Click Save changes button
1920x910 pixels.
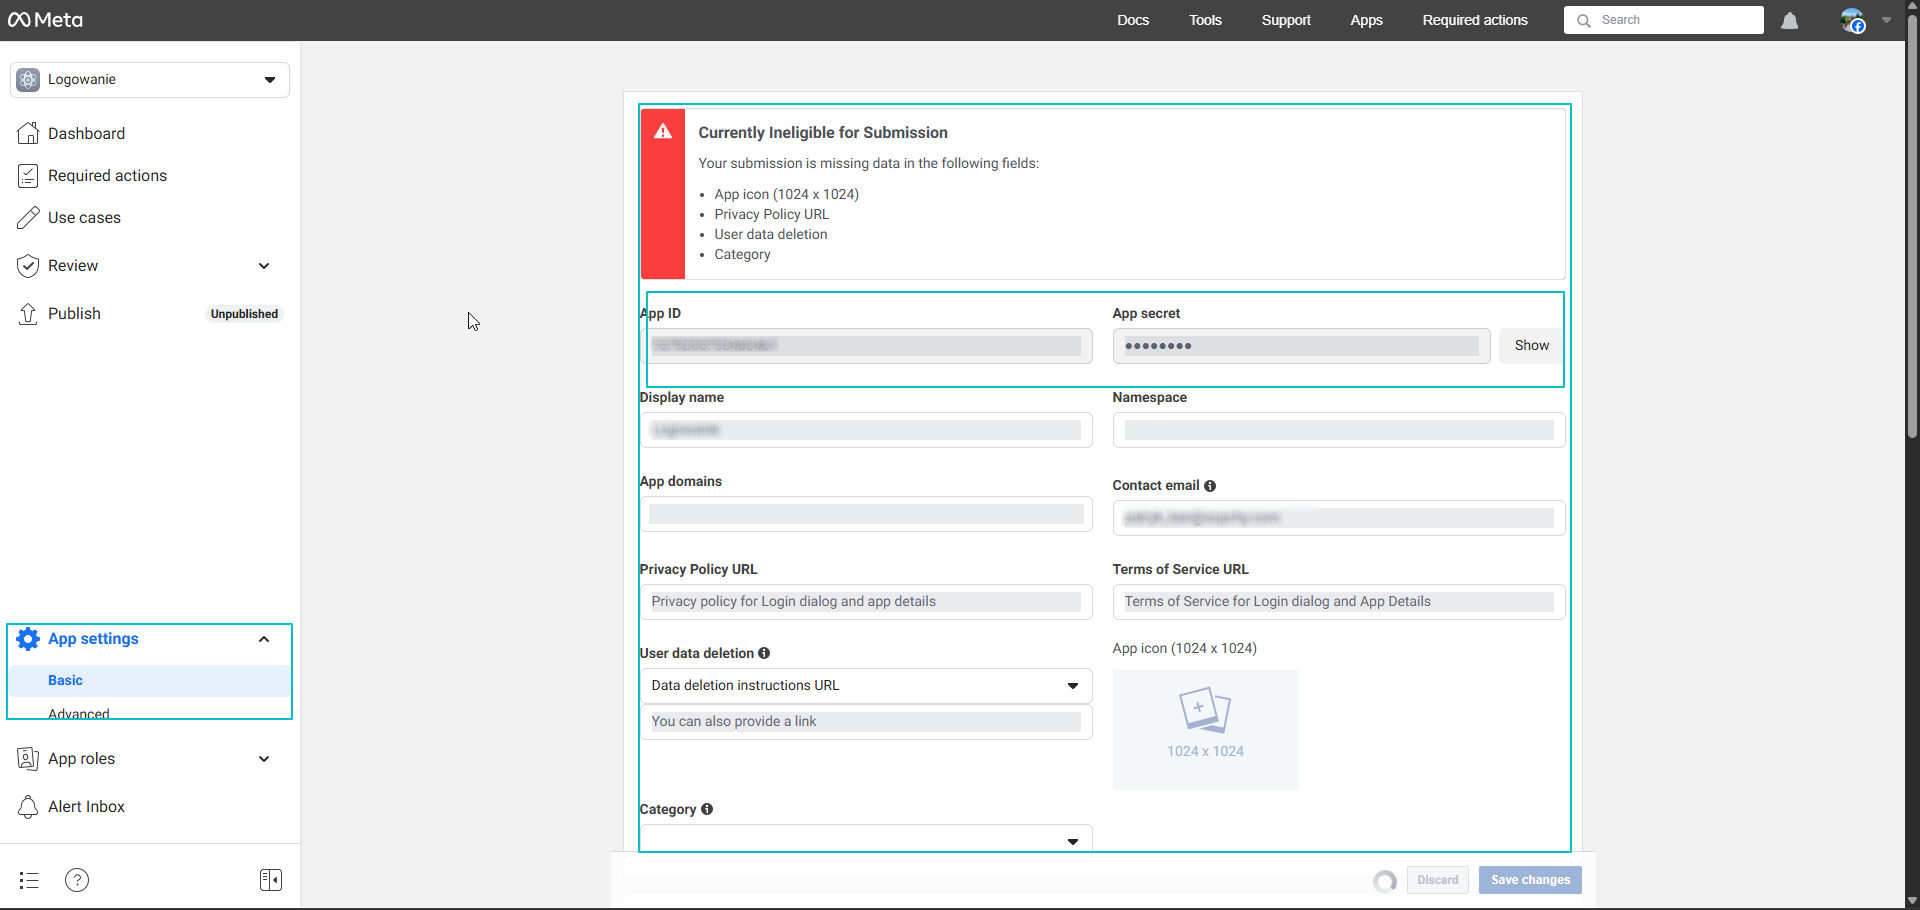[x=1530, y=880]
